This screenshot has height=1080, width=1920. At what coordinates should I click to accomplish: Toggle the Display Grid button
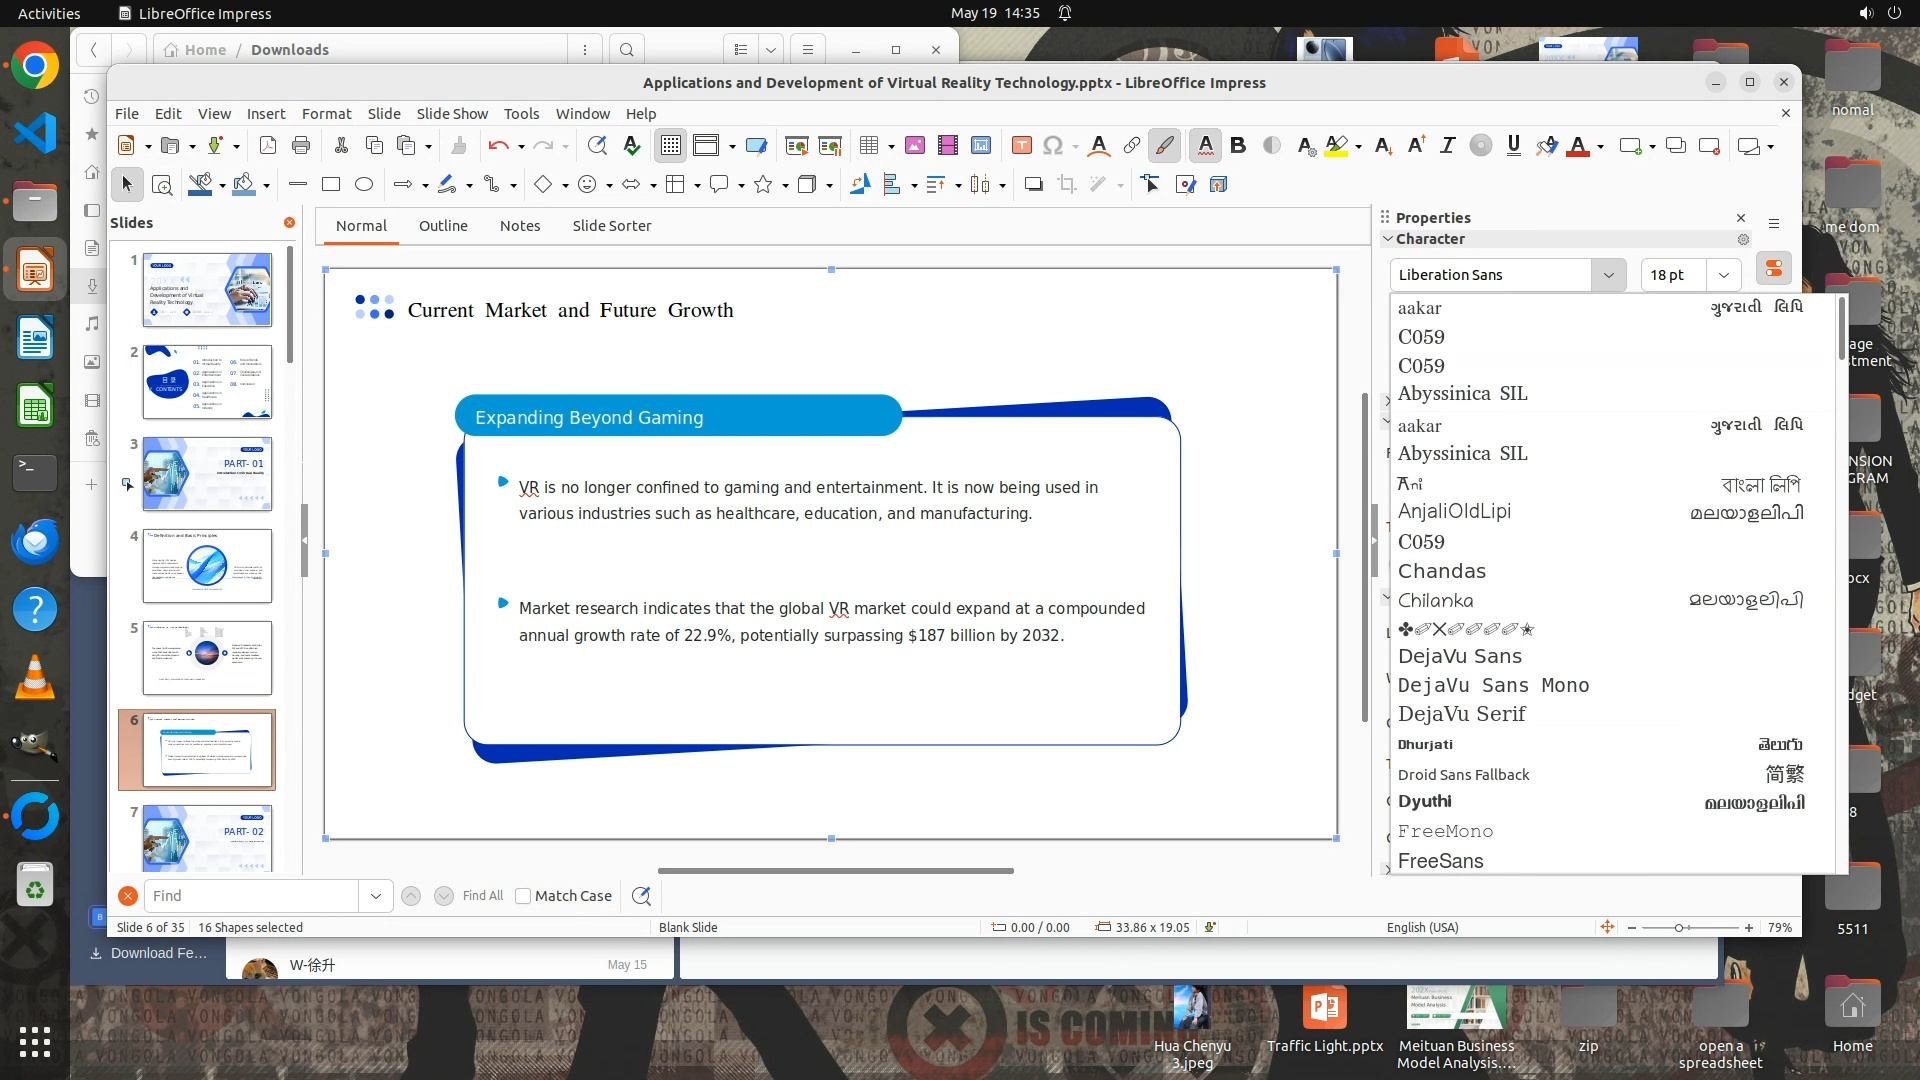click(670, 146)
